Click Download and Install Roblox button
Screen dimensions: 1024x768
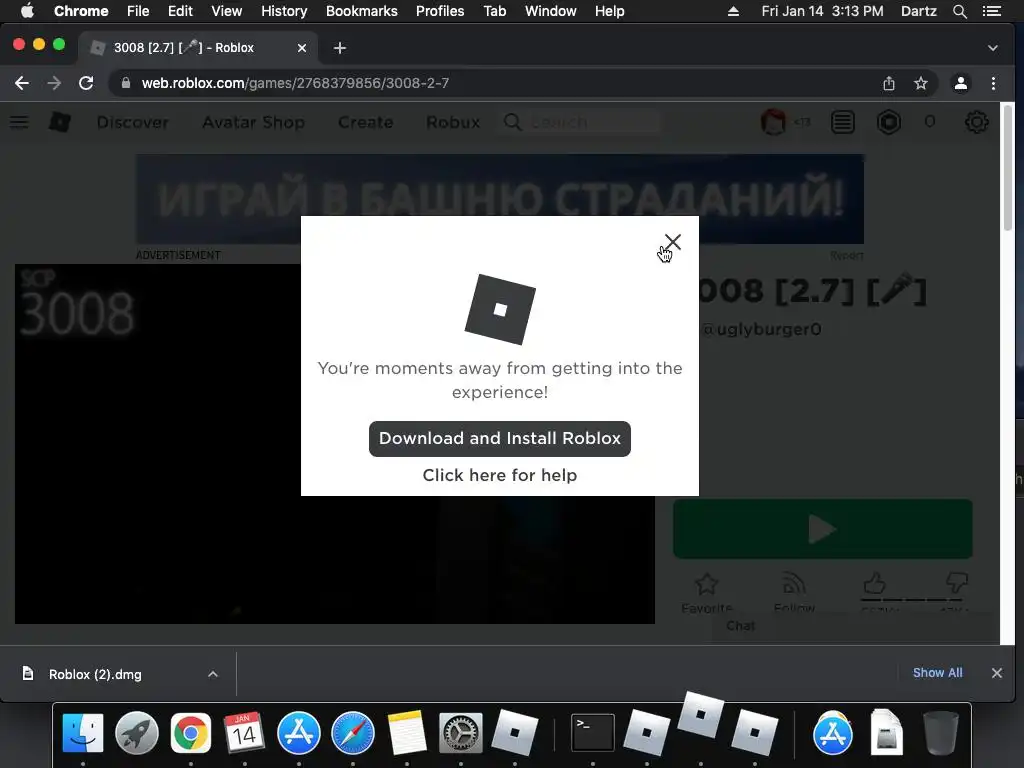500,438
